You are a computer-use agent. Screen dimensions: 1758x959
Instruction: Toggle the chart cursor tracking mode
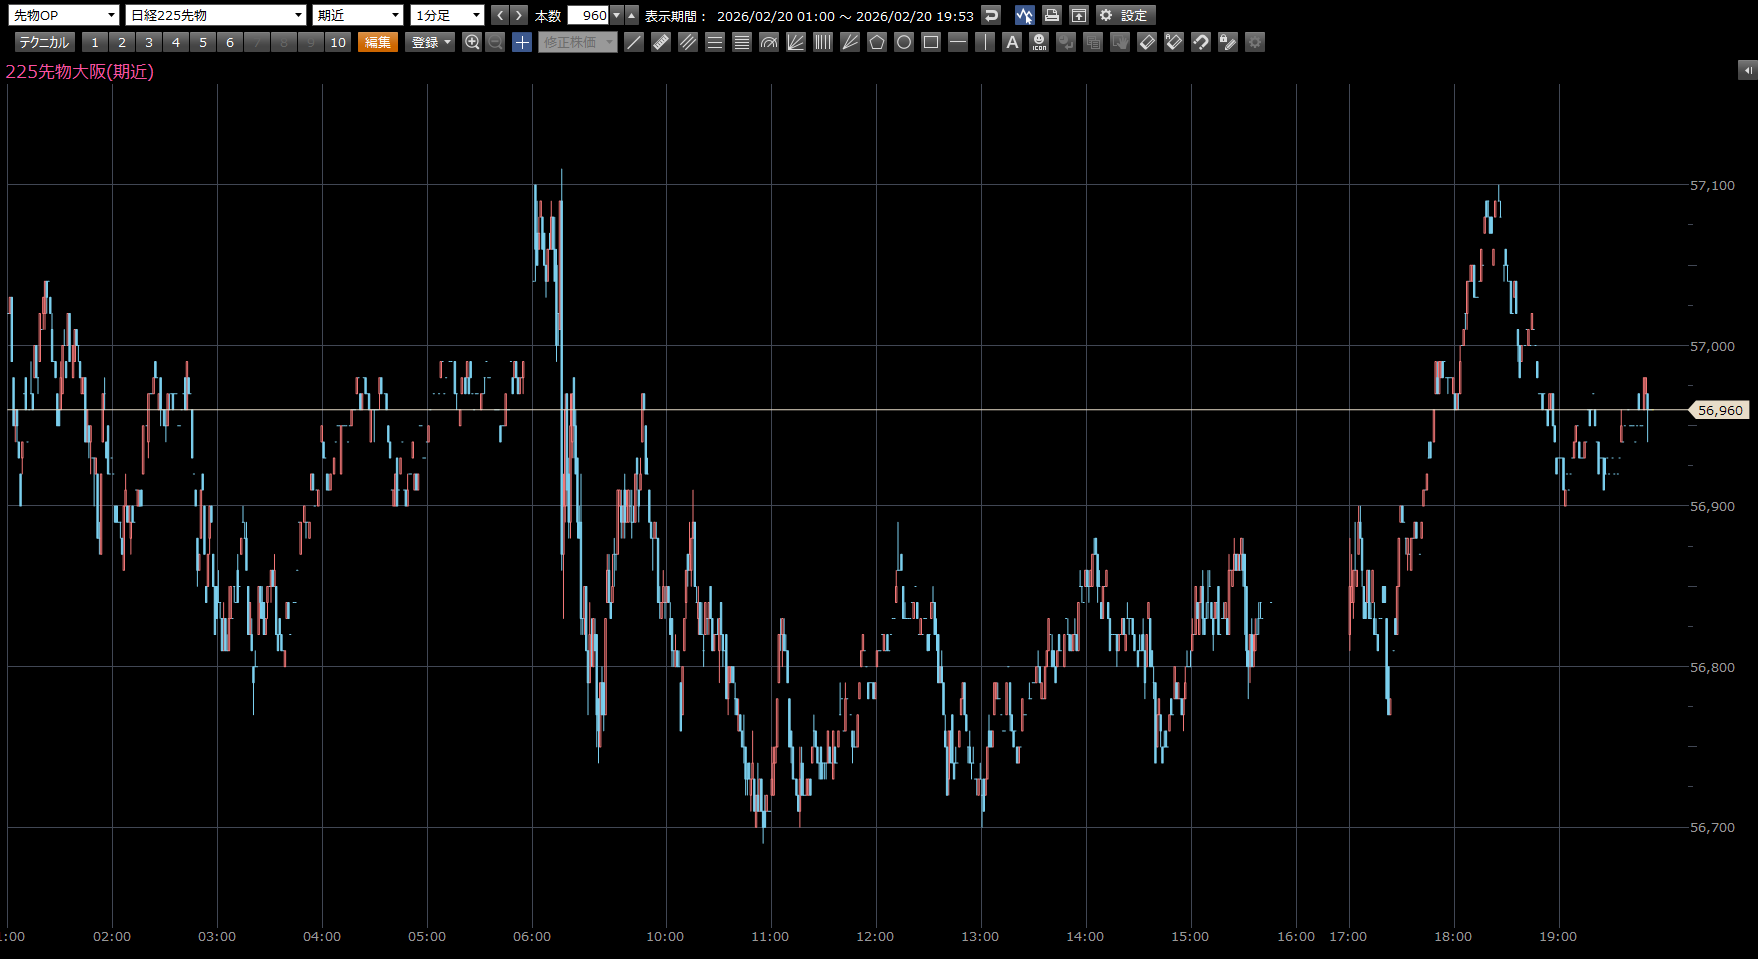pos(1024,15)
